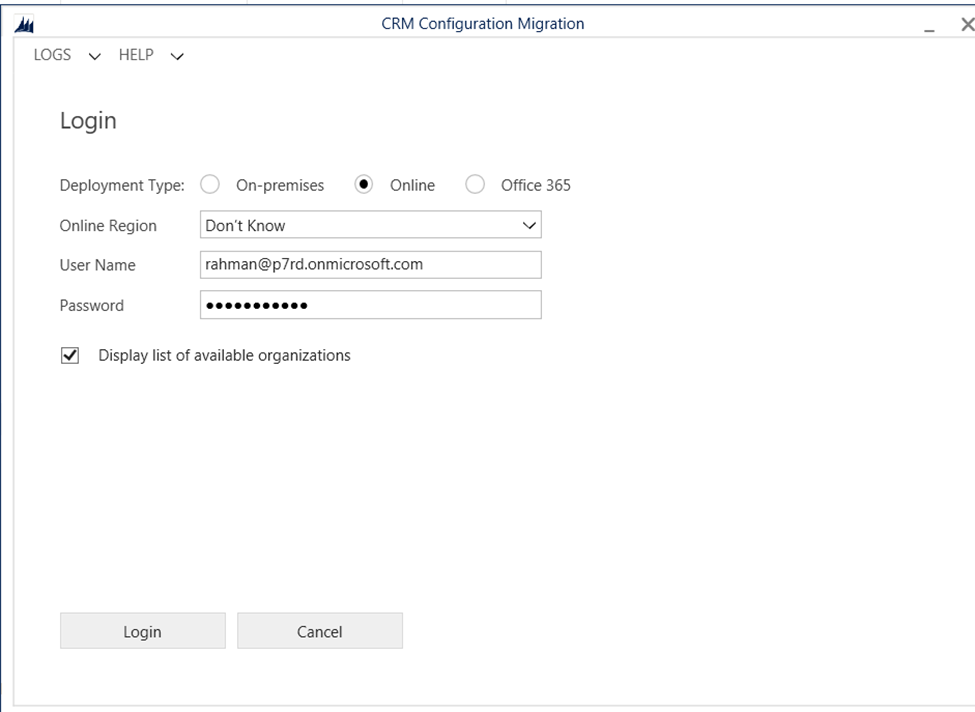Open the HELP menu

pos(151,55)
